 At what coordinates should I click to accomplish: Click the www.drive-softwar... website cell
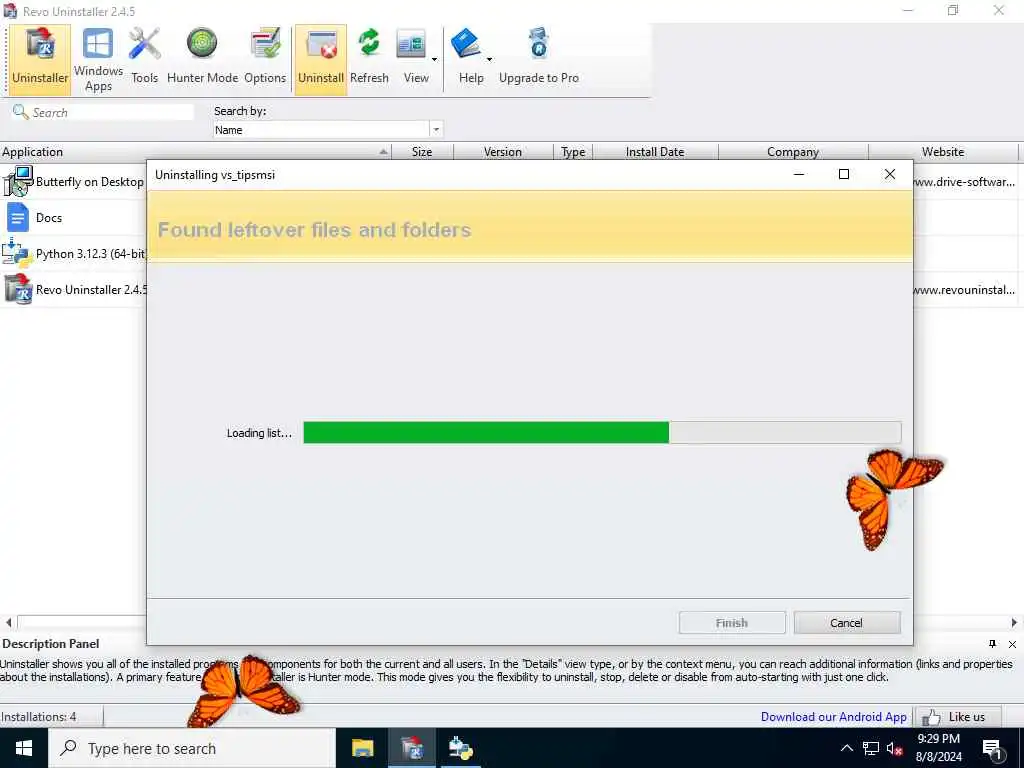point(964,182)
